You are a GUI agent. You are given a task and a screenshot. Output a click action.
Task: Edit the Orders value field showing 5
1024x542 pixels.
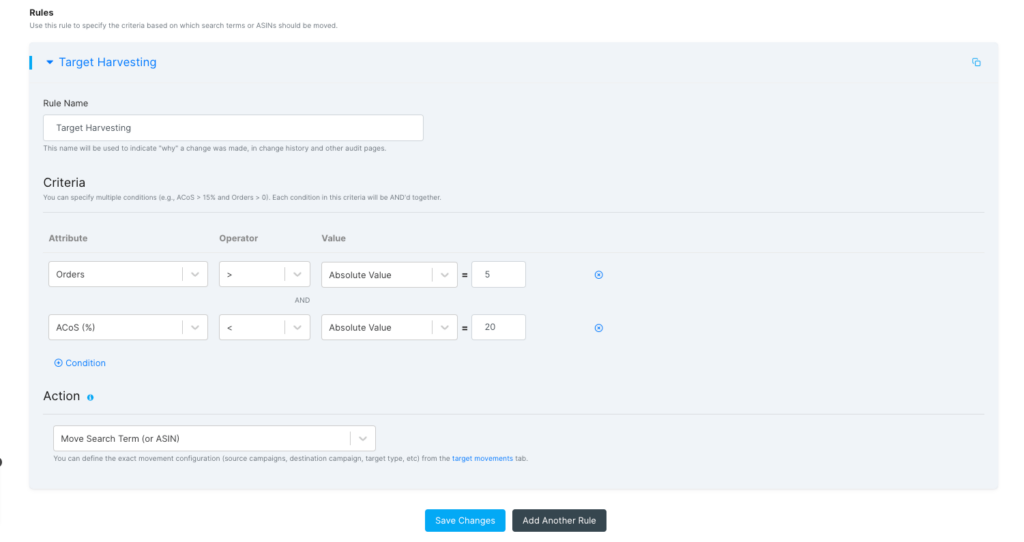click(x=498, y=274)
